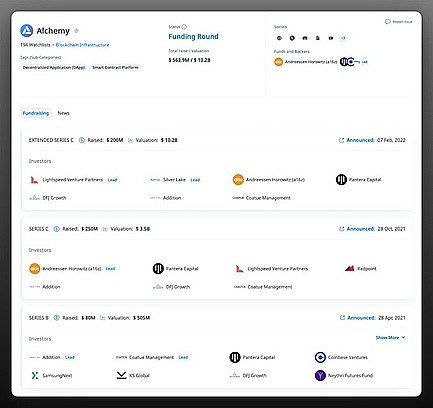Open SamsungNext investor logo
This screenshot has width=433, height=408.
35,375
